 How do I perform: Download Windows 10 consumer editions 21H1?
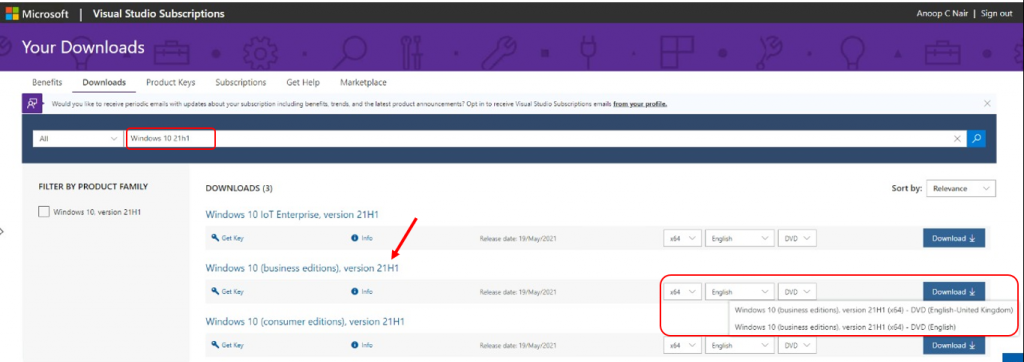pyautogui.click(x=953, y=346)
